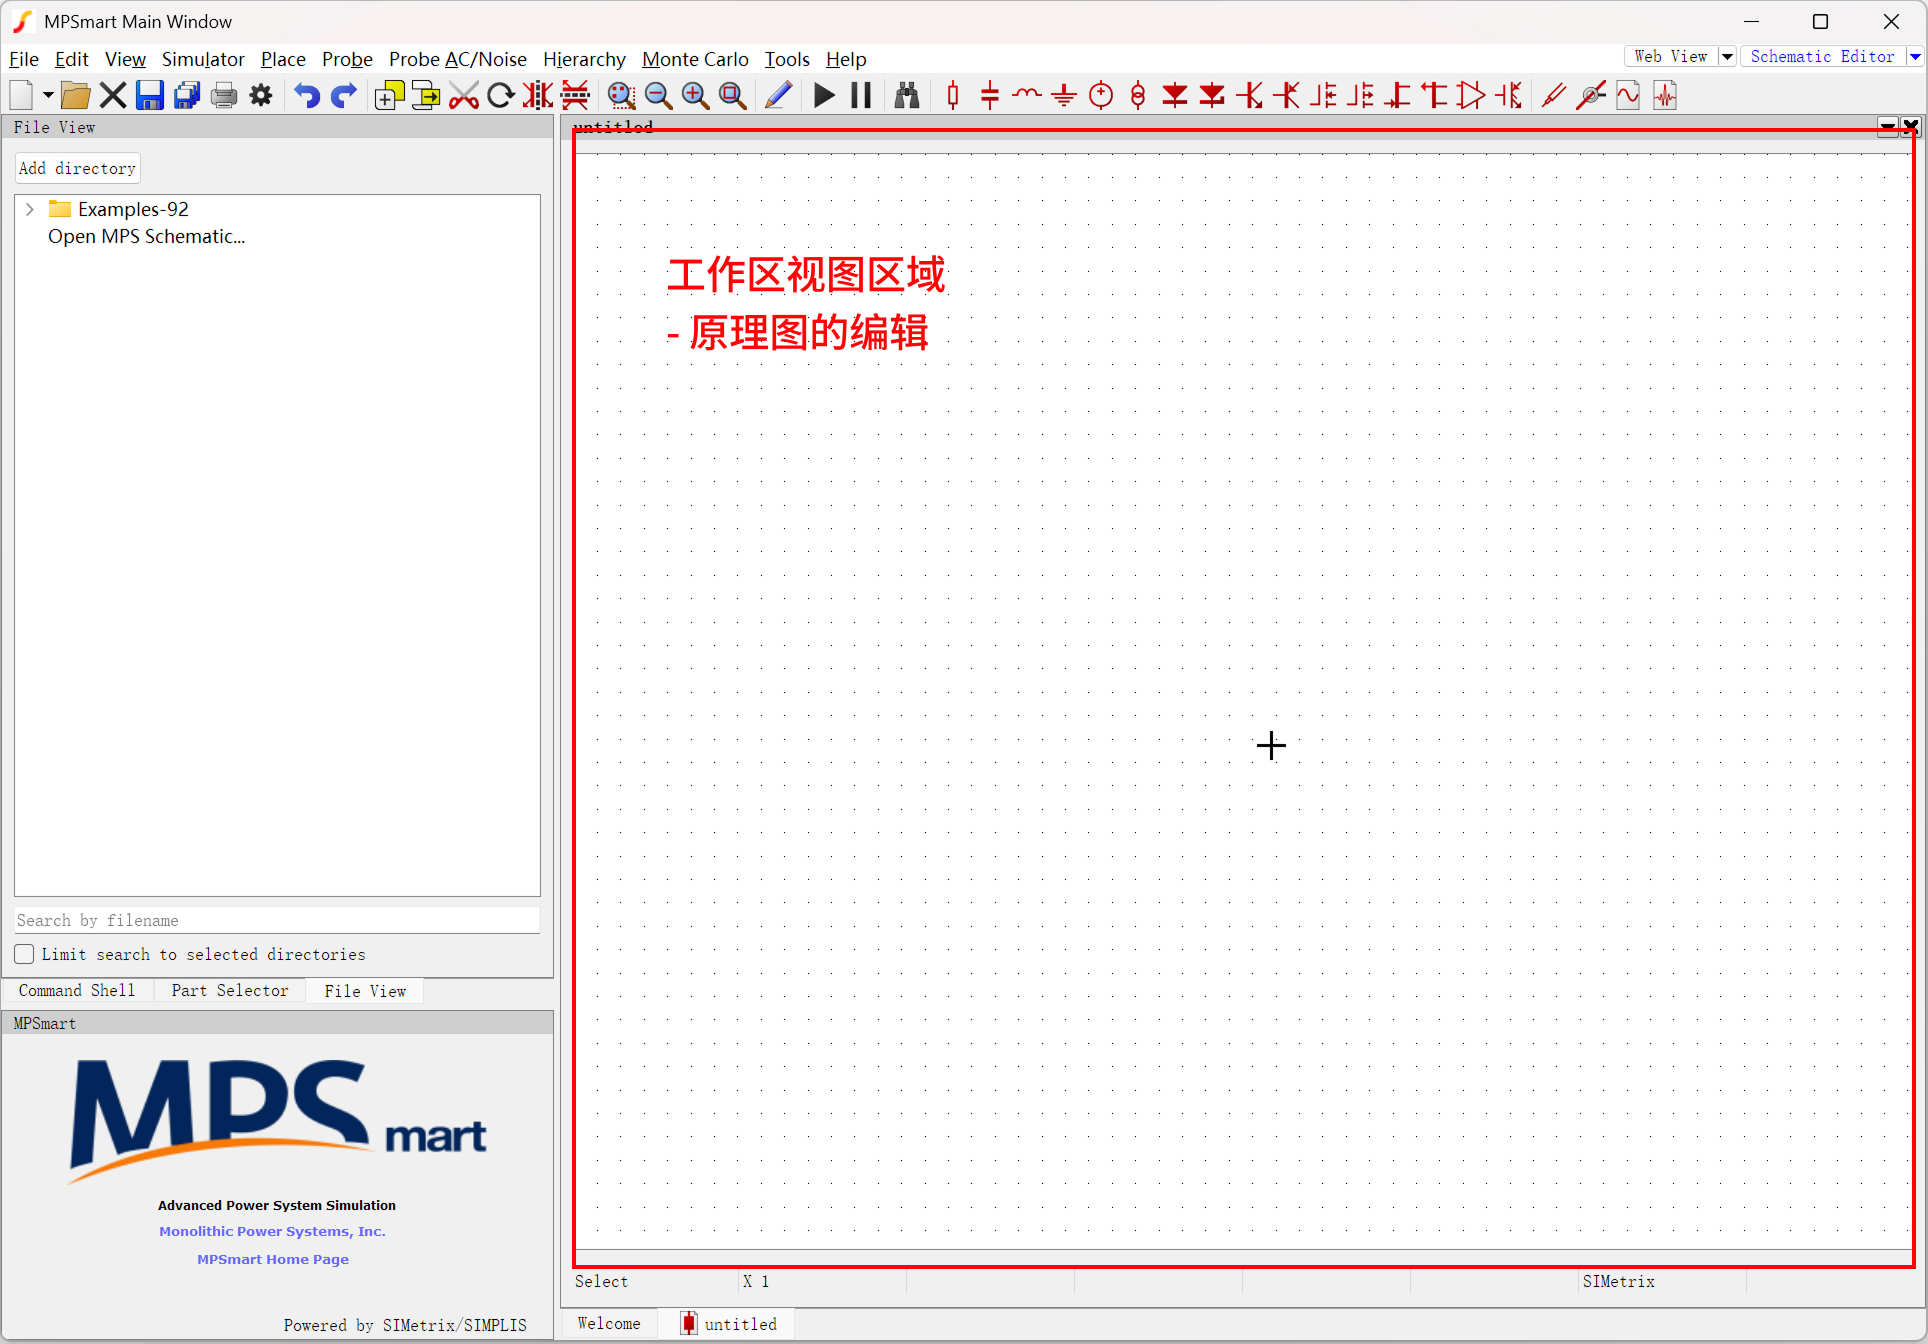Open the Web View dropdown arrow

tap(1727, 57)
